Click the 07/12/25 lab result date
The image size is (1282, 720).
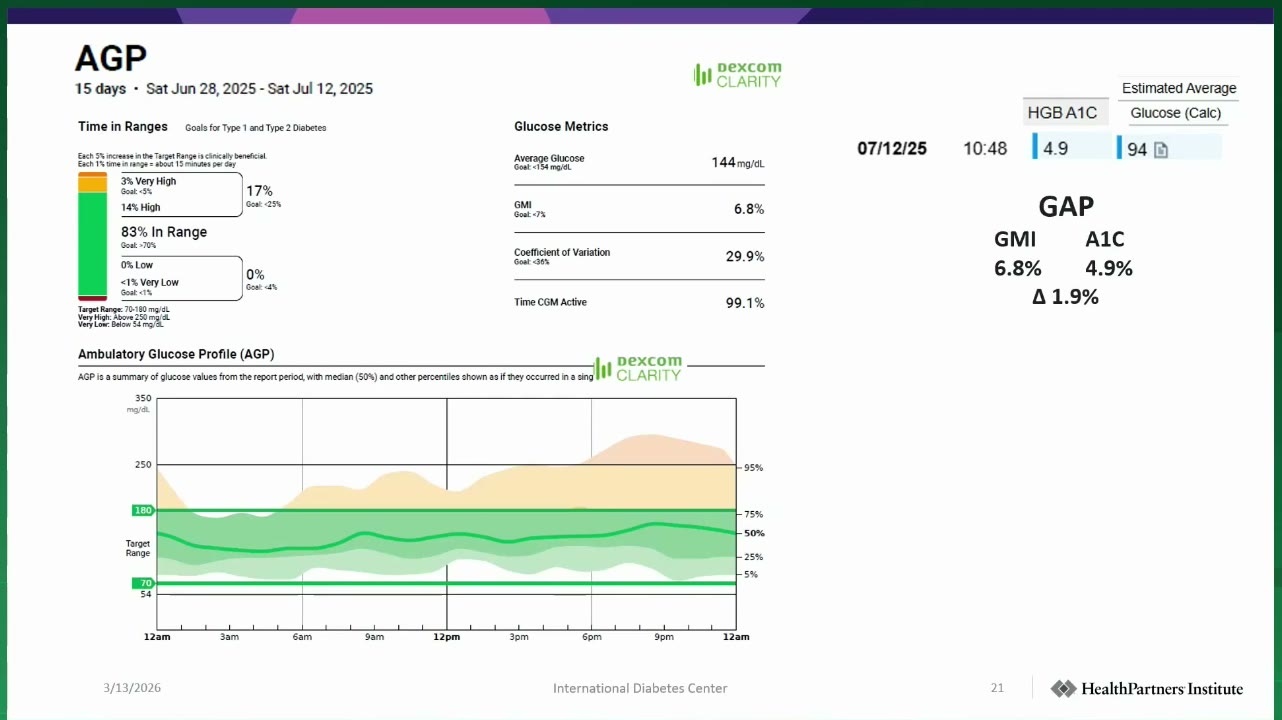point(892,148)
